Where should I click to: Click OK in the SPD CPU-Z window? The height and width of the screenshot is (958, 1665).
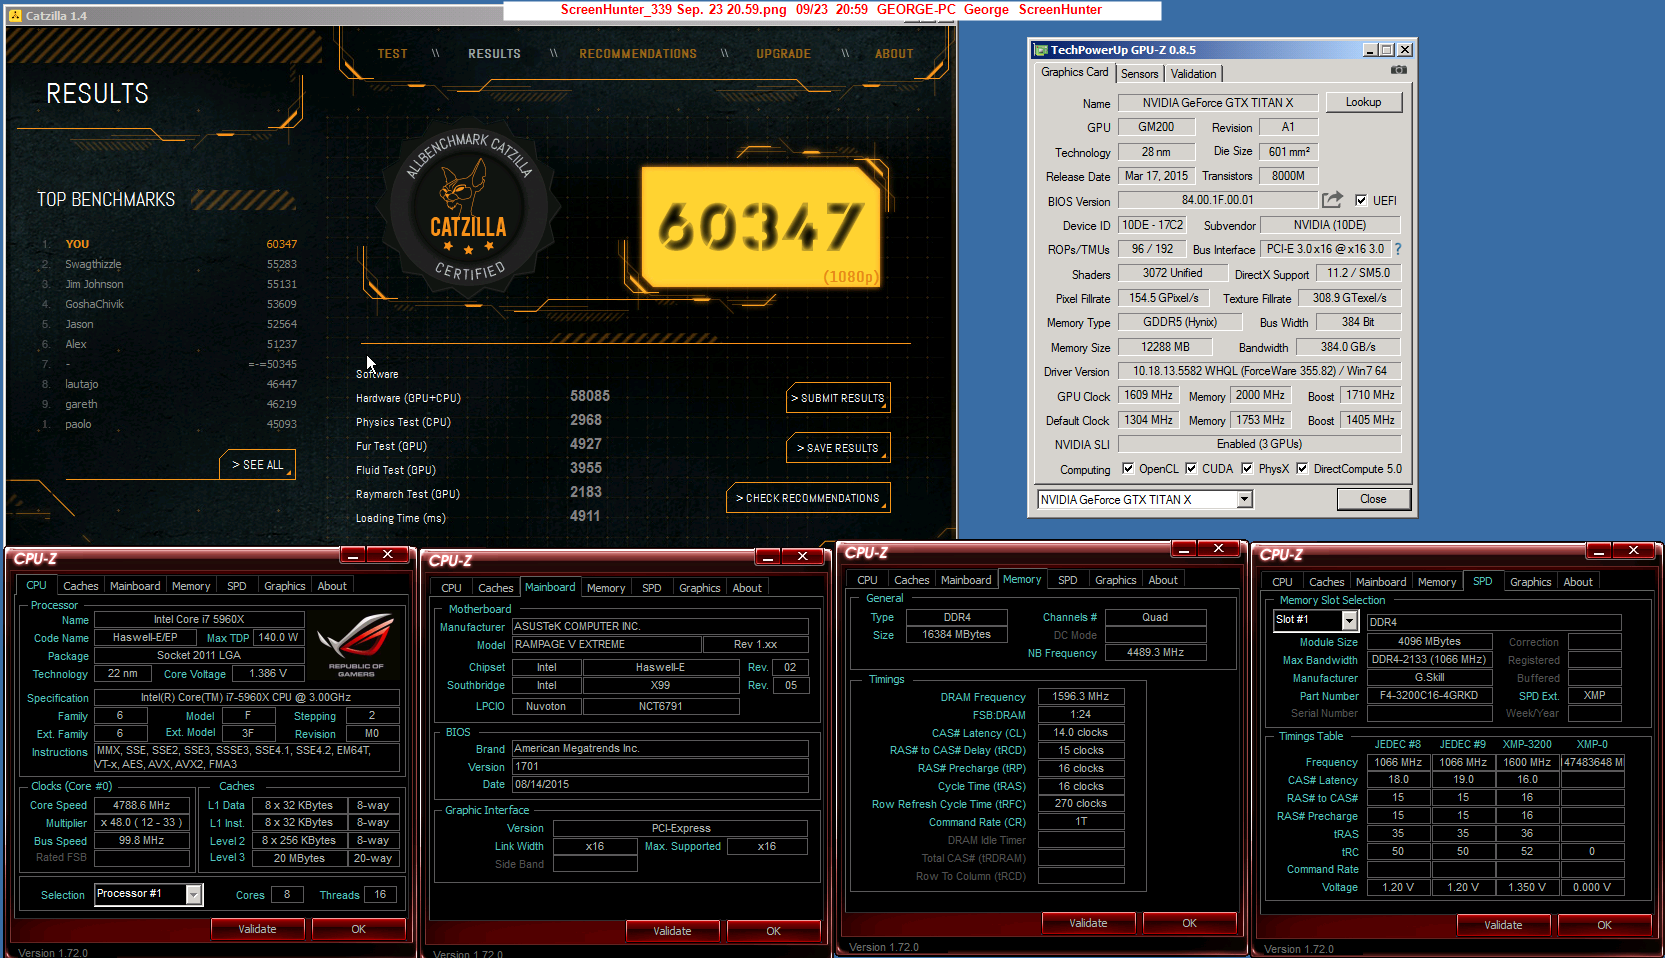tap(1604, 925)
